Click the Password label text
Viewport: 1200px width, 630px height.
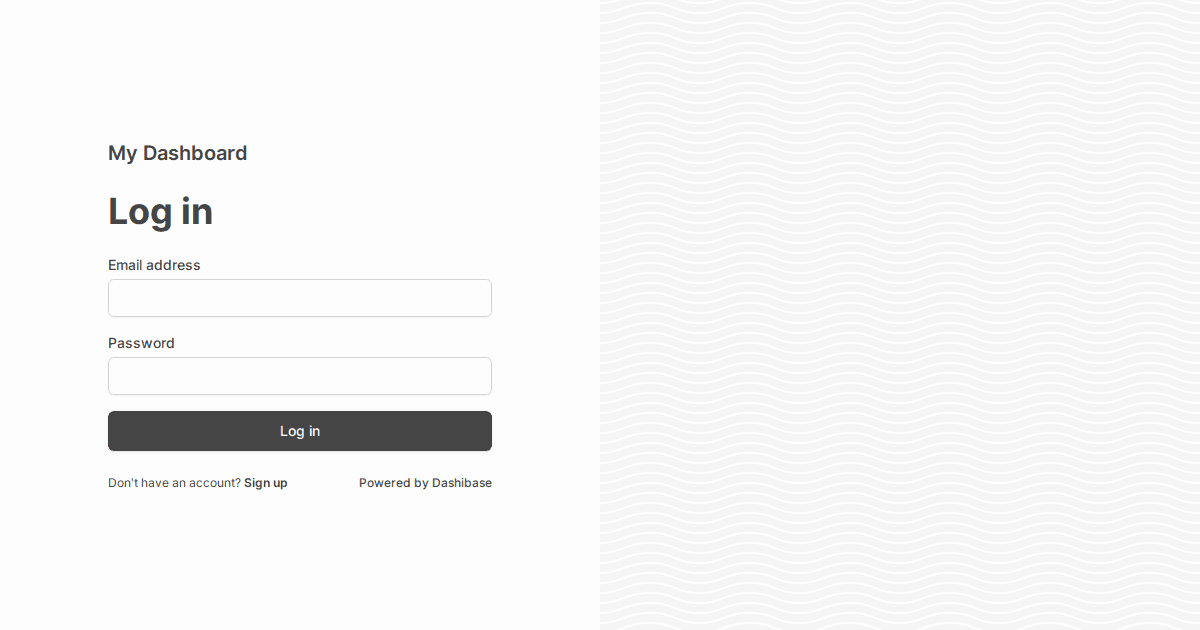(x=141, y=343)
